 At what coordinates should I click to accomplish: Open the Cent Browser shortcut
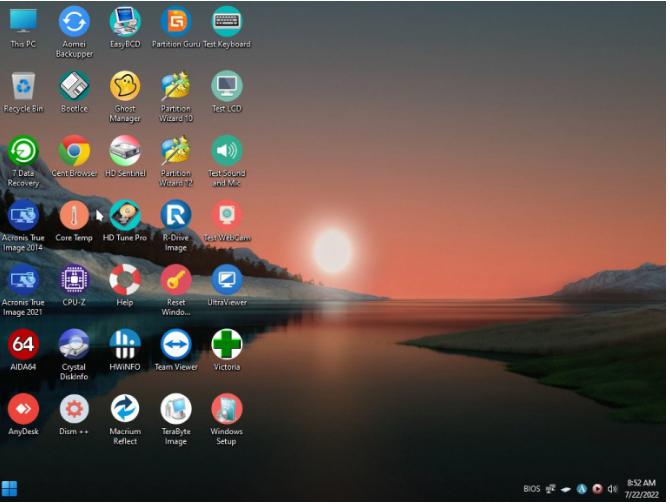tap(74, 151)
